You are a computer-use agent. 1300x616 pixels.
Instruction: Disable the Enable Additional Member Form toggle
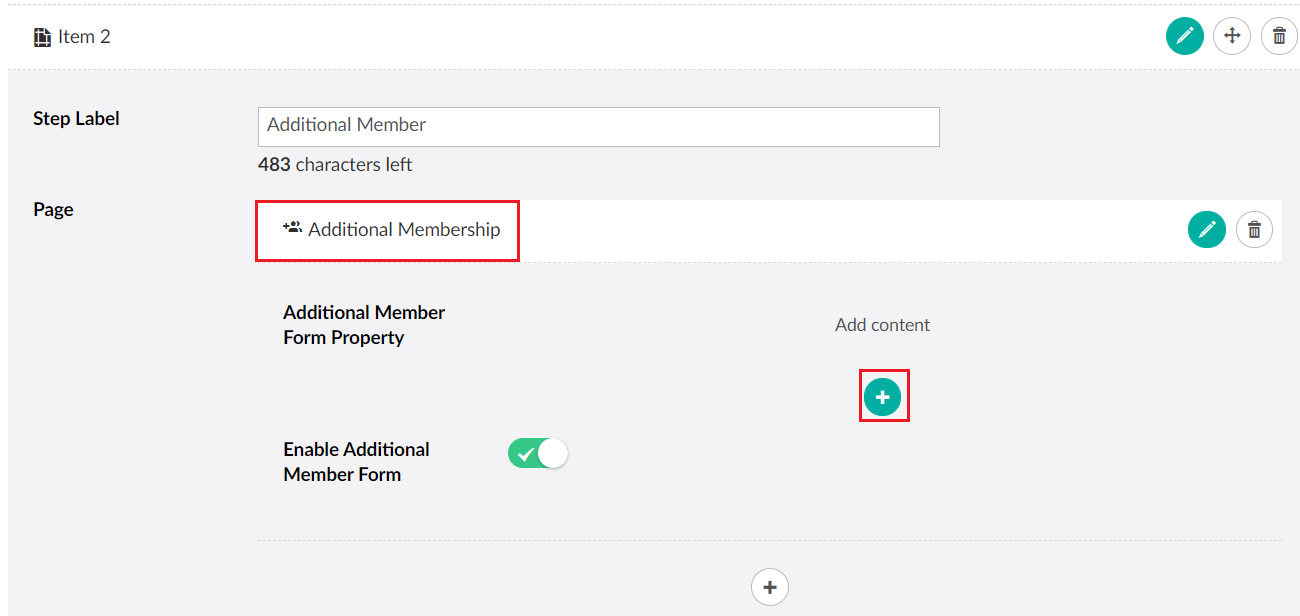tap(538, 454)
